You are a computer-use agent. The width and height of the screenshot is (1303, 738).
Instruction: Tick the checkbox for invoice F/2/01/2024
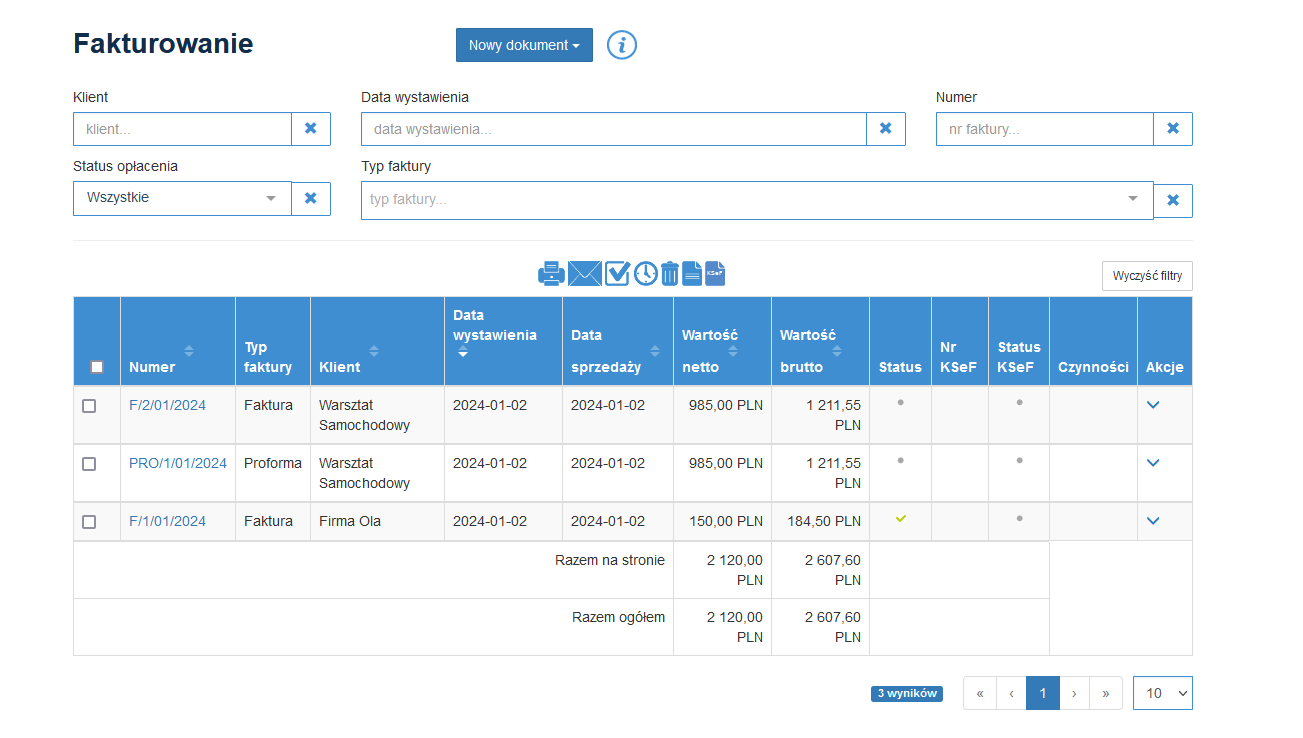pyautogui.click(x=89, y=406)
